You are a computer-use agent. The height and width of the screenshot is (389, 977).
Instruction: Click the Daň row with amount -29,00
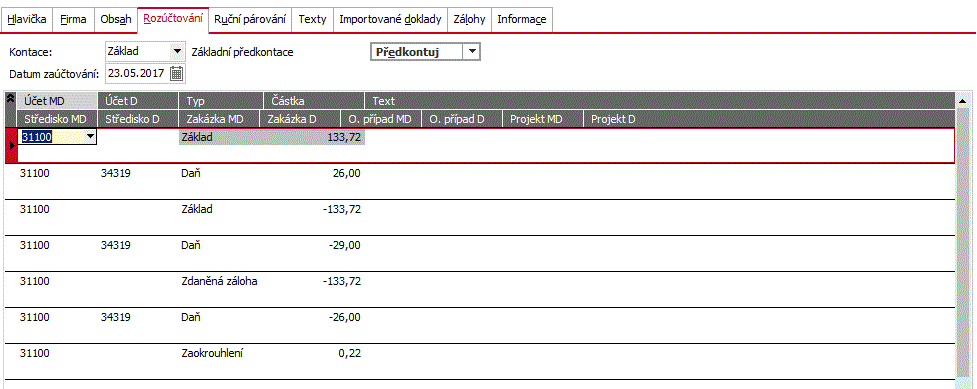tap(479, 253)
